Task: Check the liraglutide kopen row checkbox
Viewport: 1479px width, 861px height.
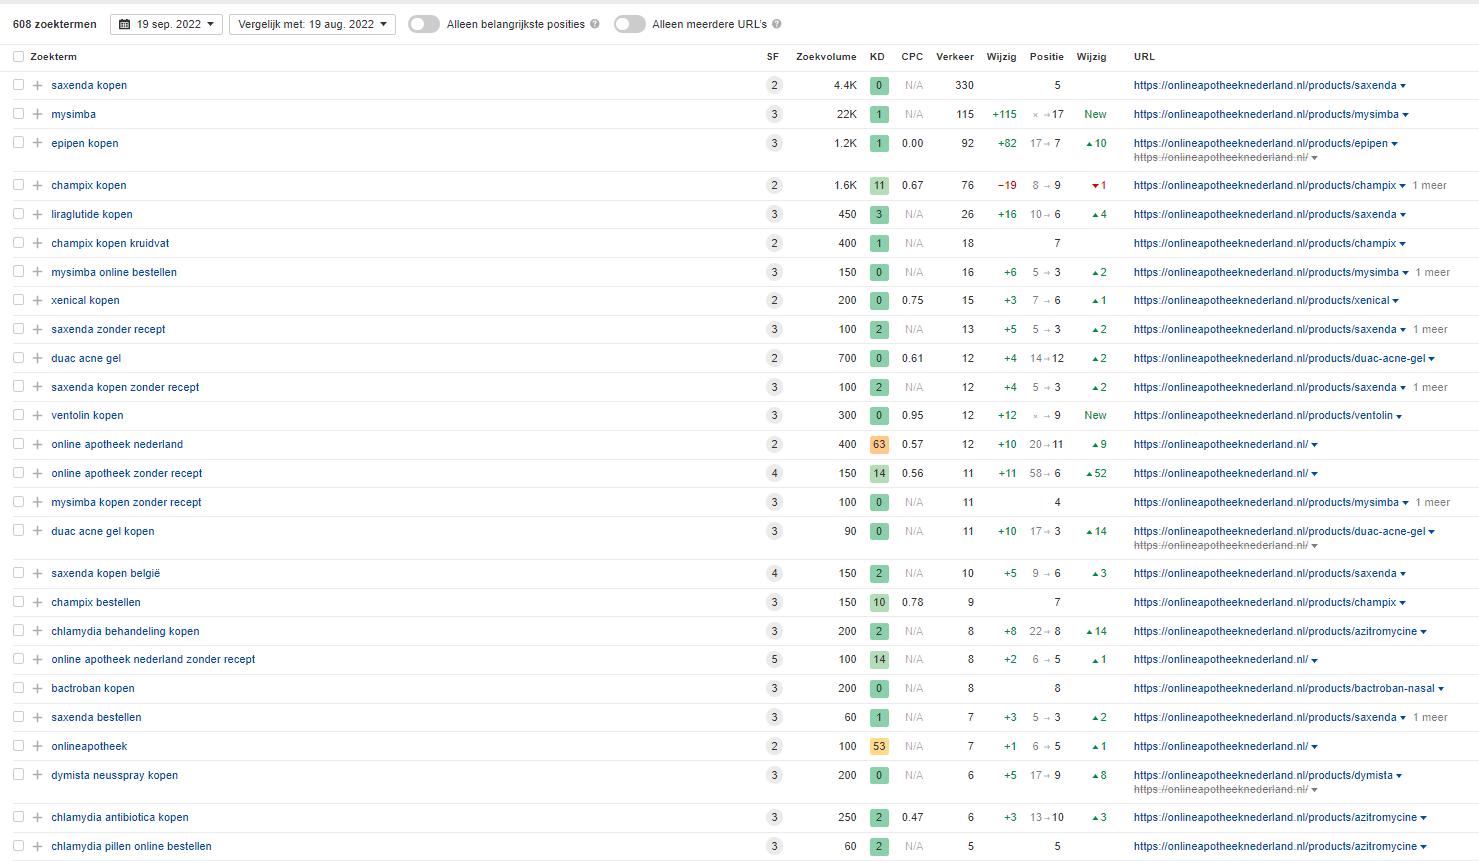Action: [x=18, y=214]
